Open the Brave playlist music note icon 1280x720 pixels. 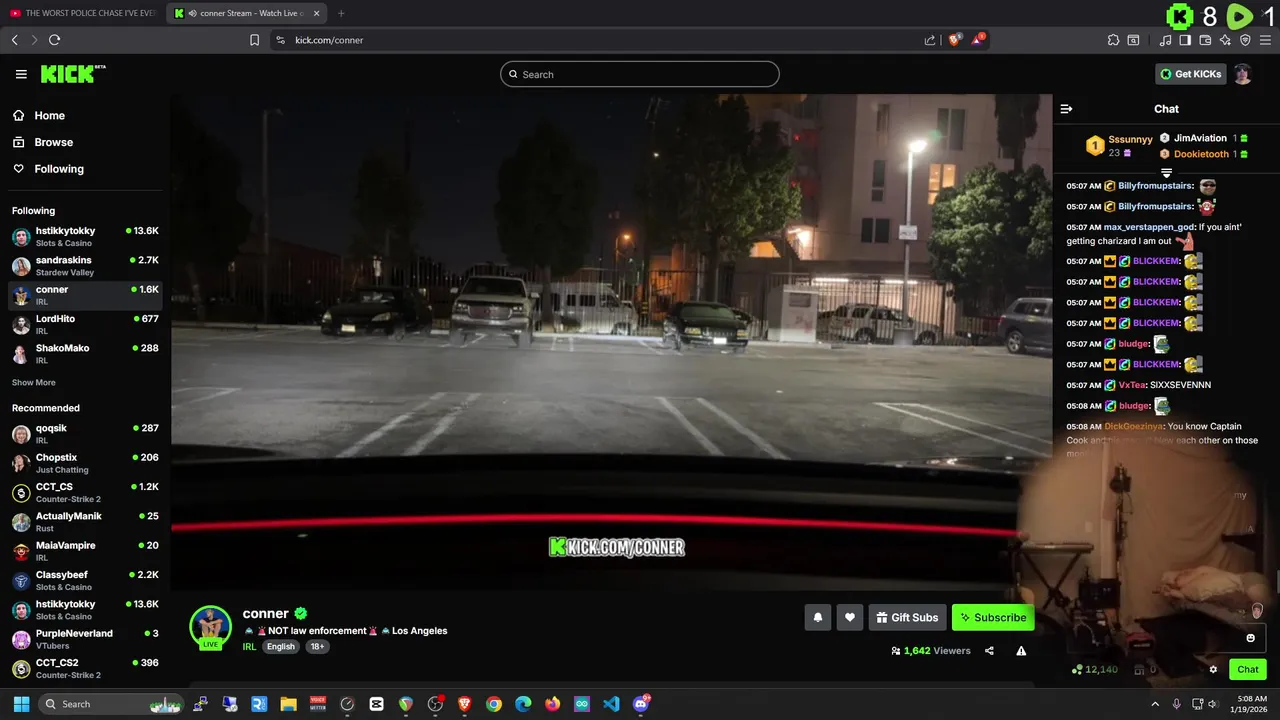(1166, 40)
